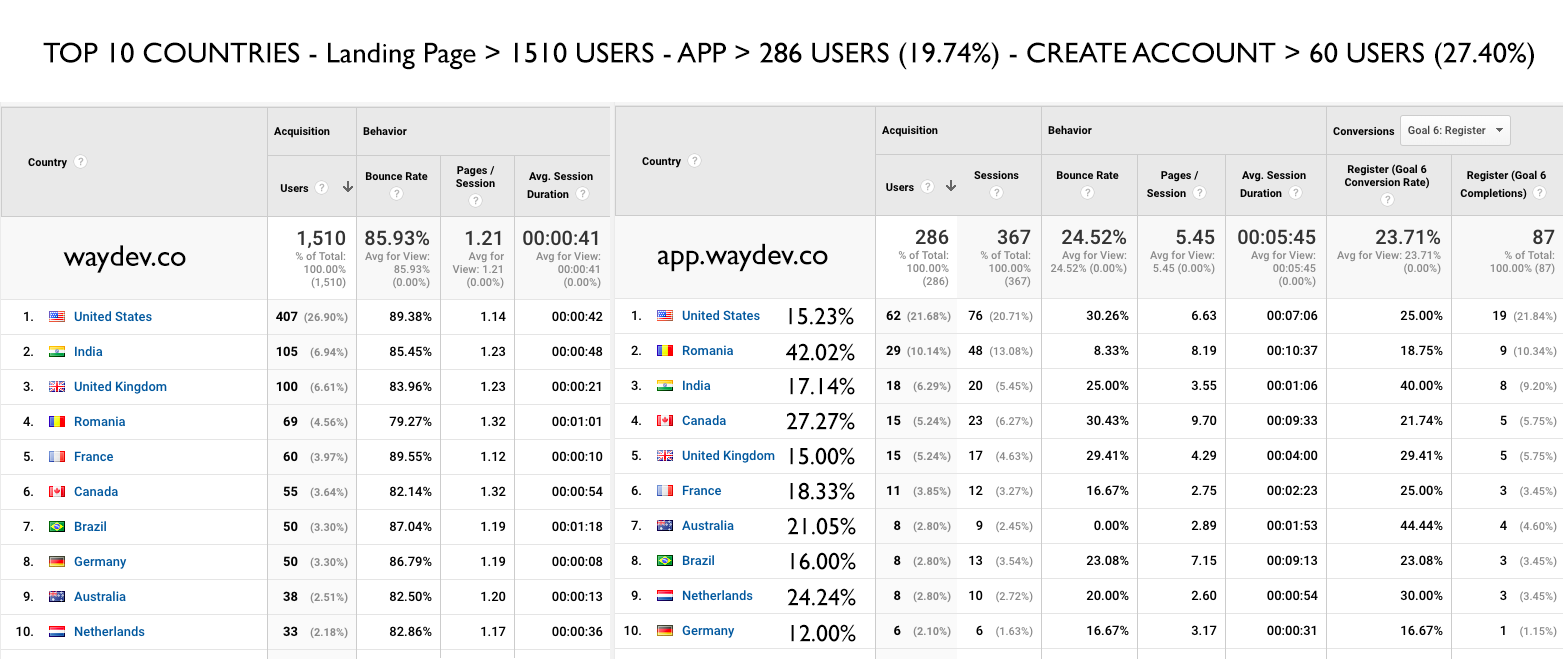Select the 87 completions total
The image size is (1563, 659).
[1543, 238]
